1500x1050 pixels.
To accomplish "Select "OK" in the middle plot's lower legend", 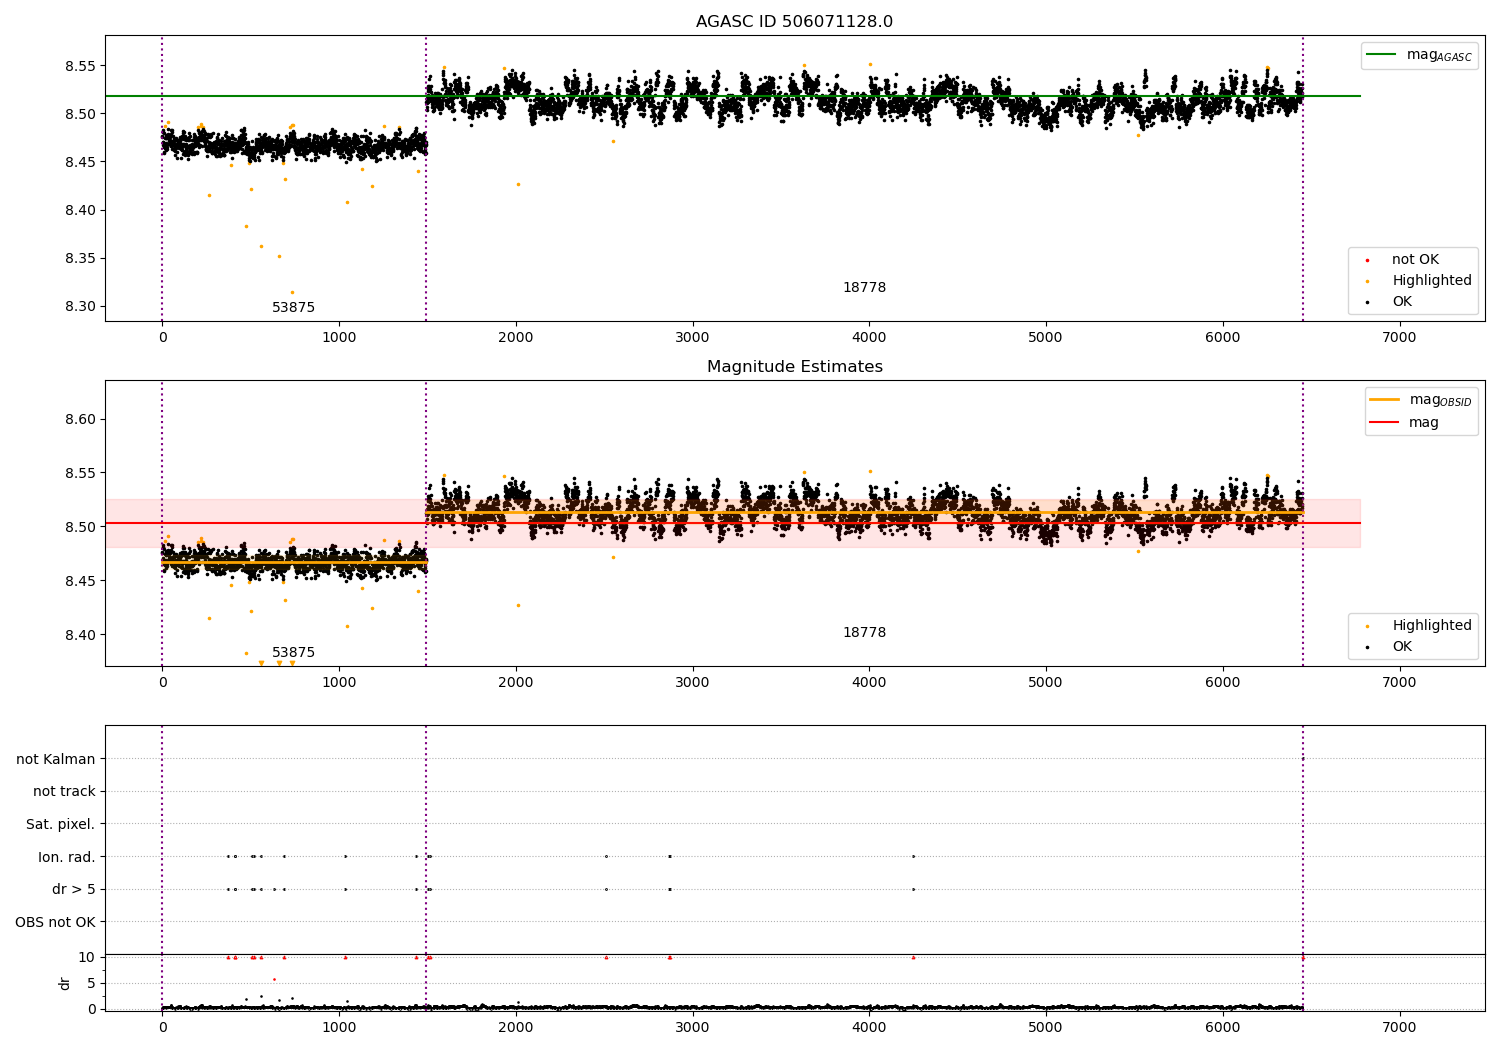I will 1402,647.
